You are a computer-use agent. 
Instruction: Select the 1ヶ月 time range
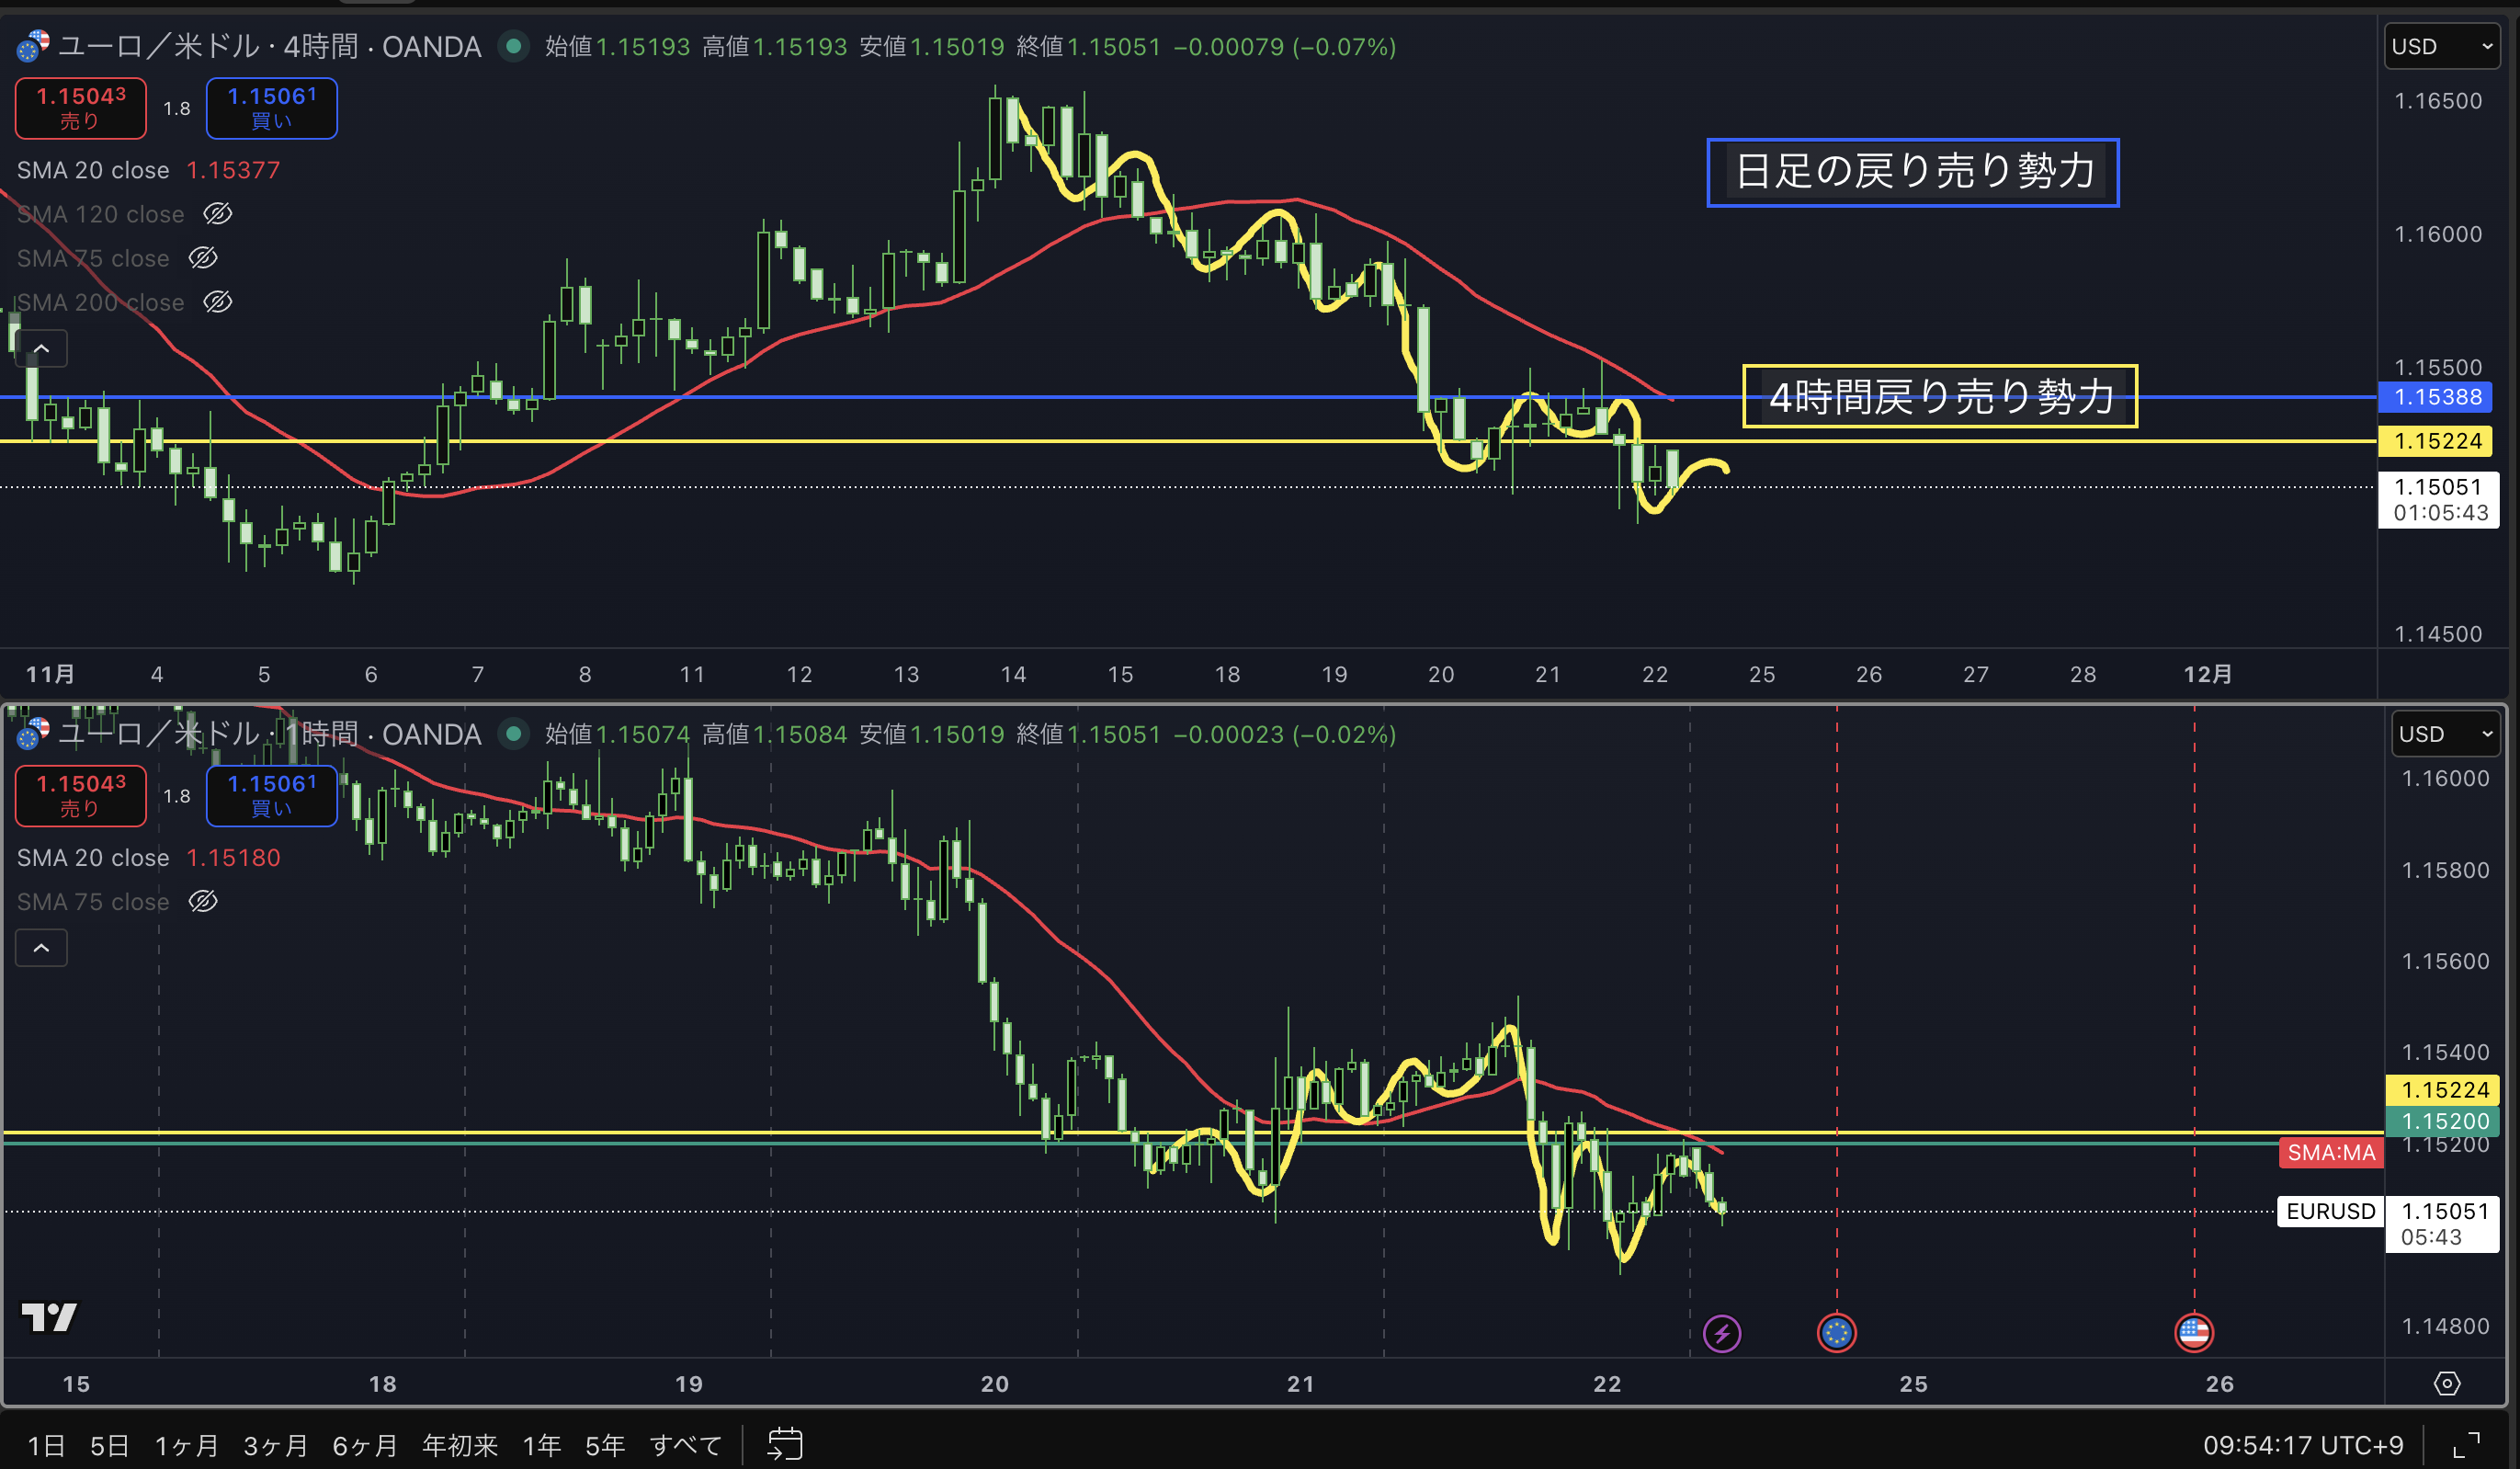tap(186, 1445)
